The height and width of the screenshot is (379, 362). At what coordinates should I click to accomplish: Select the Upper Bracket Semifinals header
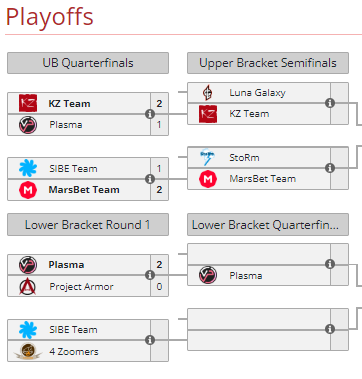(268, 63)
